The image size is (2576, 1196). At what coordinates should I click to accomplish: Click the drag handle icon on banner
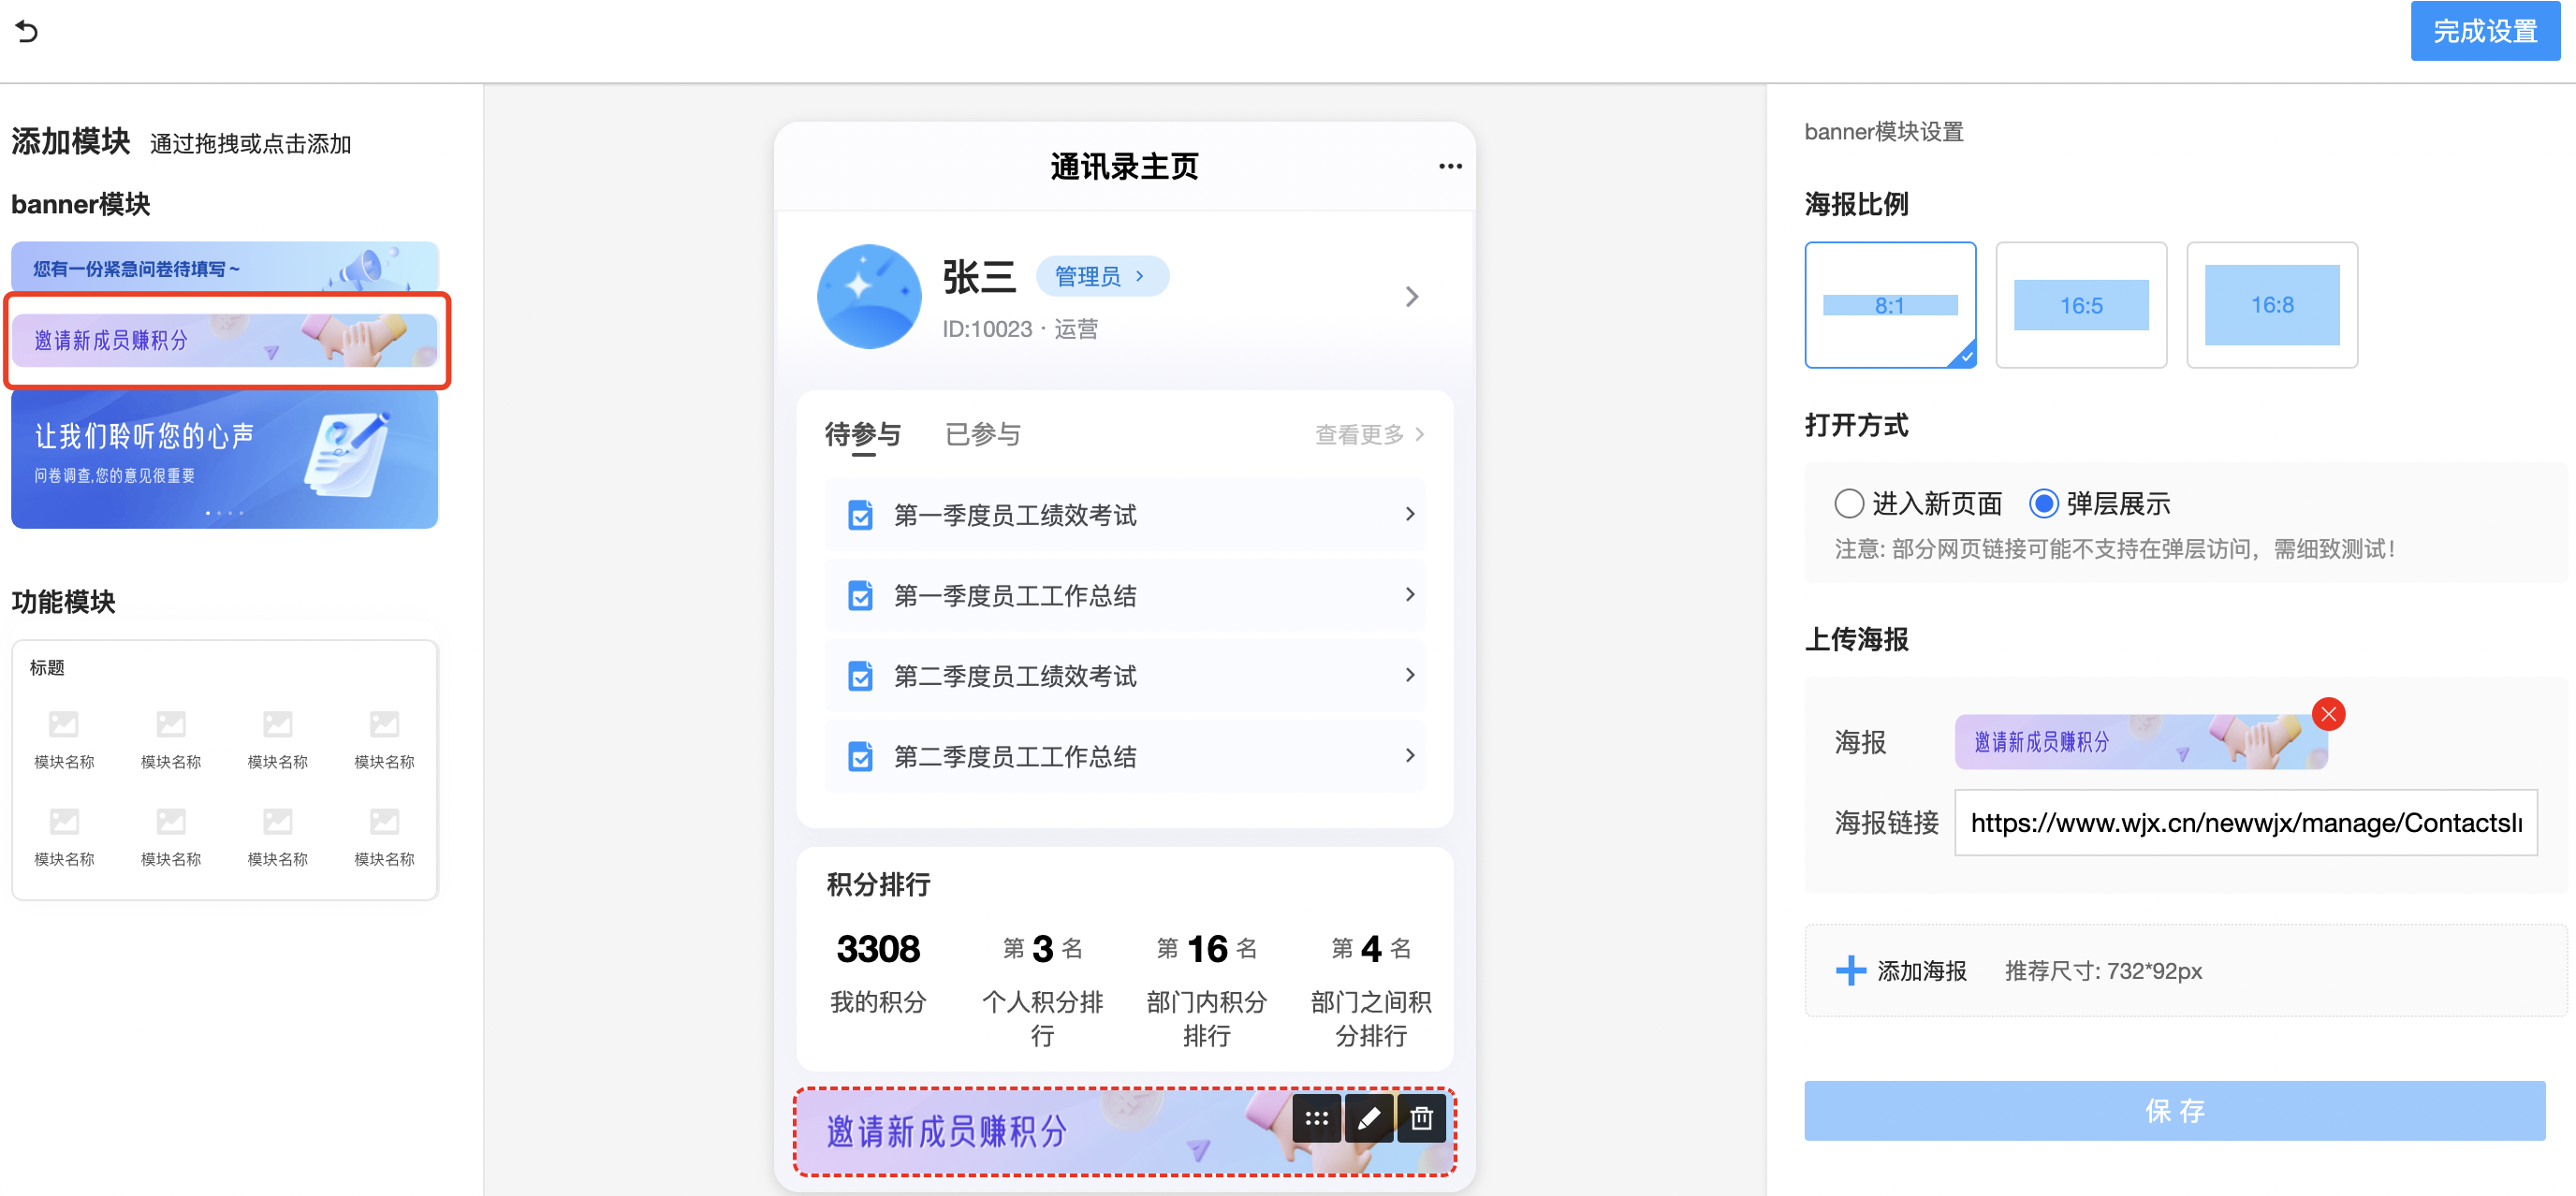[1316, 1118]
